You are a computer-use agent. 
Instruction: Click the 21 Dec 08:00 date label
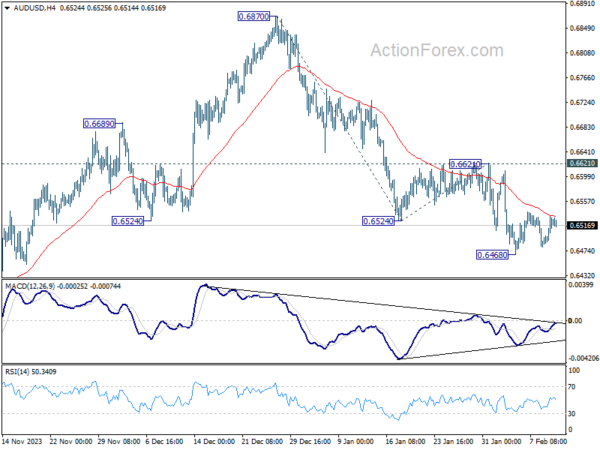262,441
